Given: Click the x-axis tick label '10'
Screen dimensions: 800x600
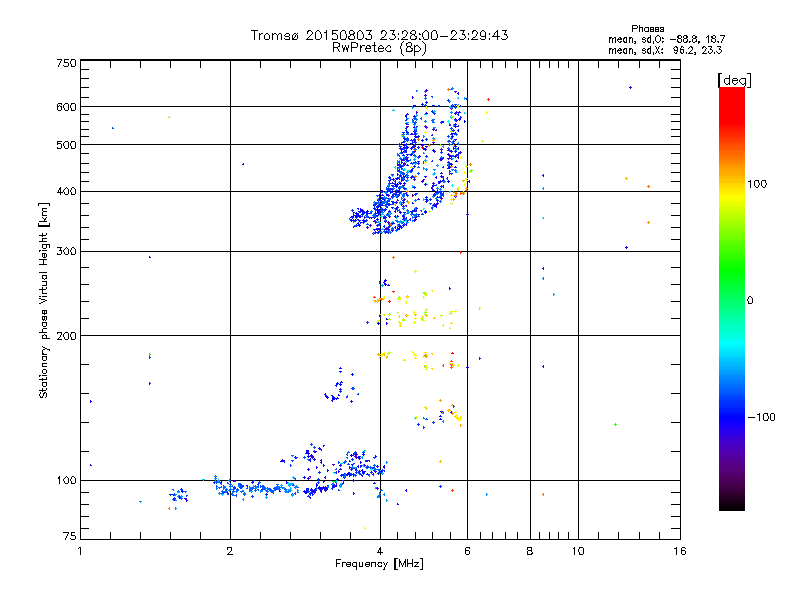Looking at the screenshot, I should pos(578,551).
